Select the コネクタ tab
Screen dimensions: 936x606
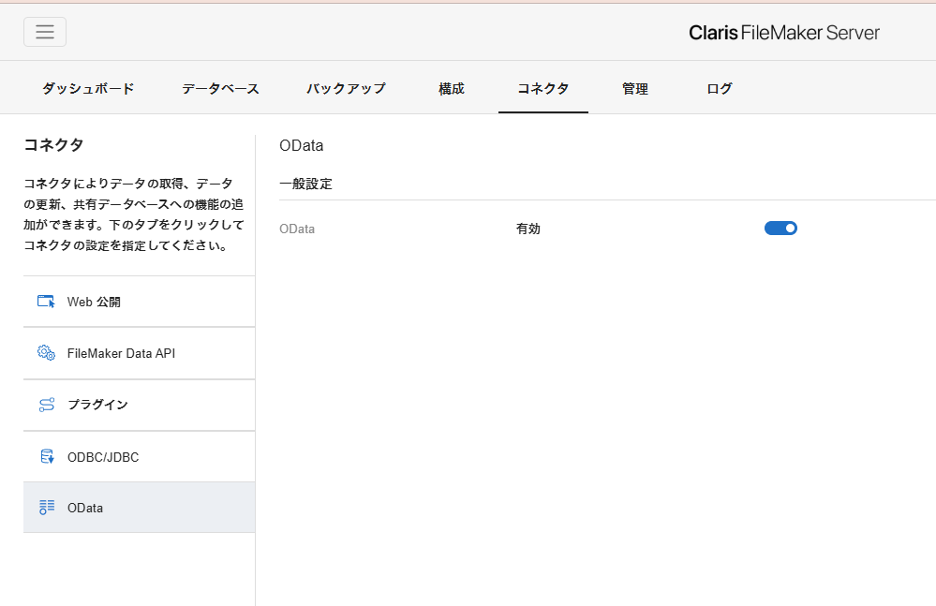pyautogui.click(x=543, y=89)
